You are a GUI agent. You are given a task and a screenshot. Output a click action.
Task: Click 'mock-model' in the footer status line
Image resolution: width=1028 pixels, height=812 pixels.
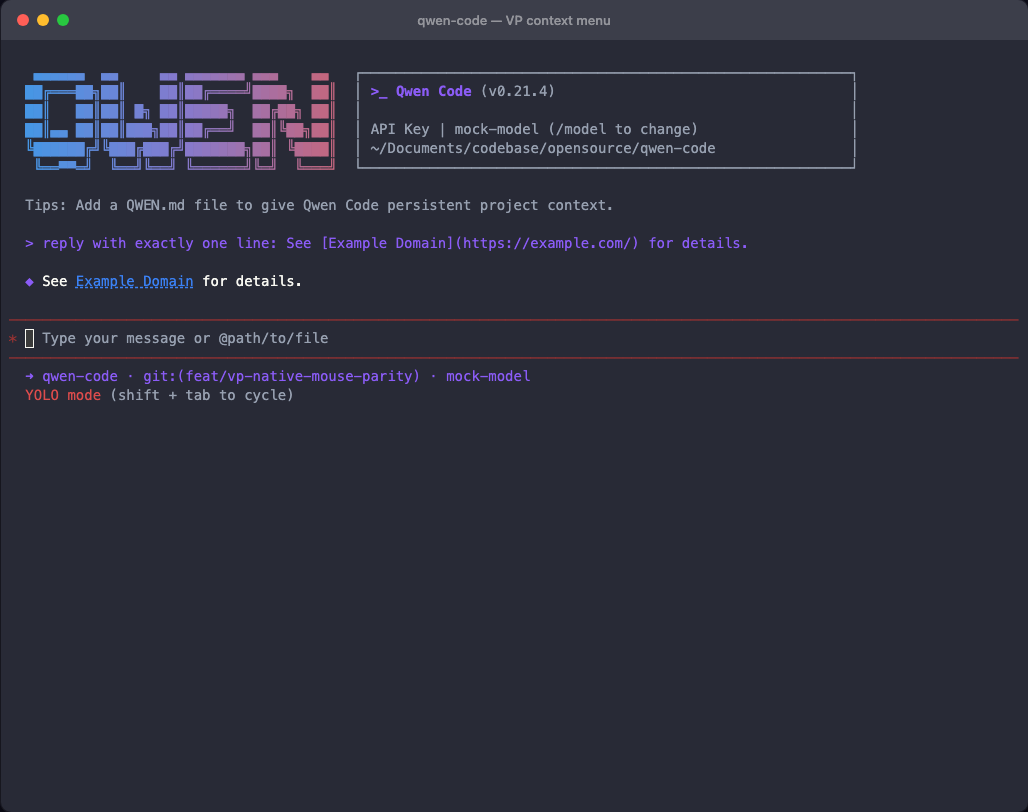click(488, 376)
